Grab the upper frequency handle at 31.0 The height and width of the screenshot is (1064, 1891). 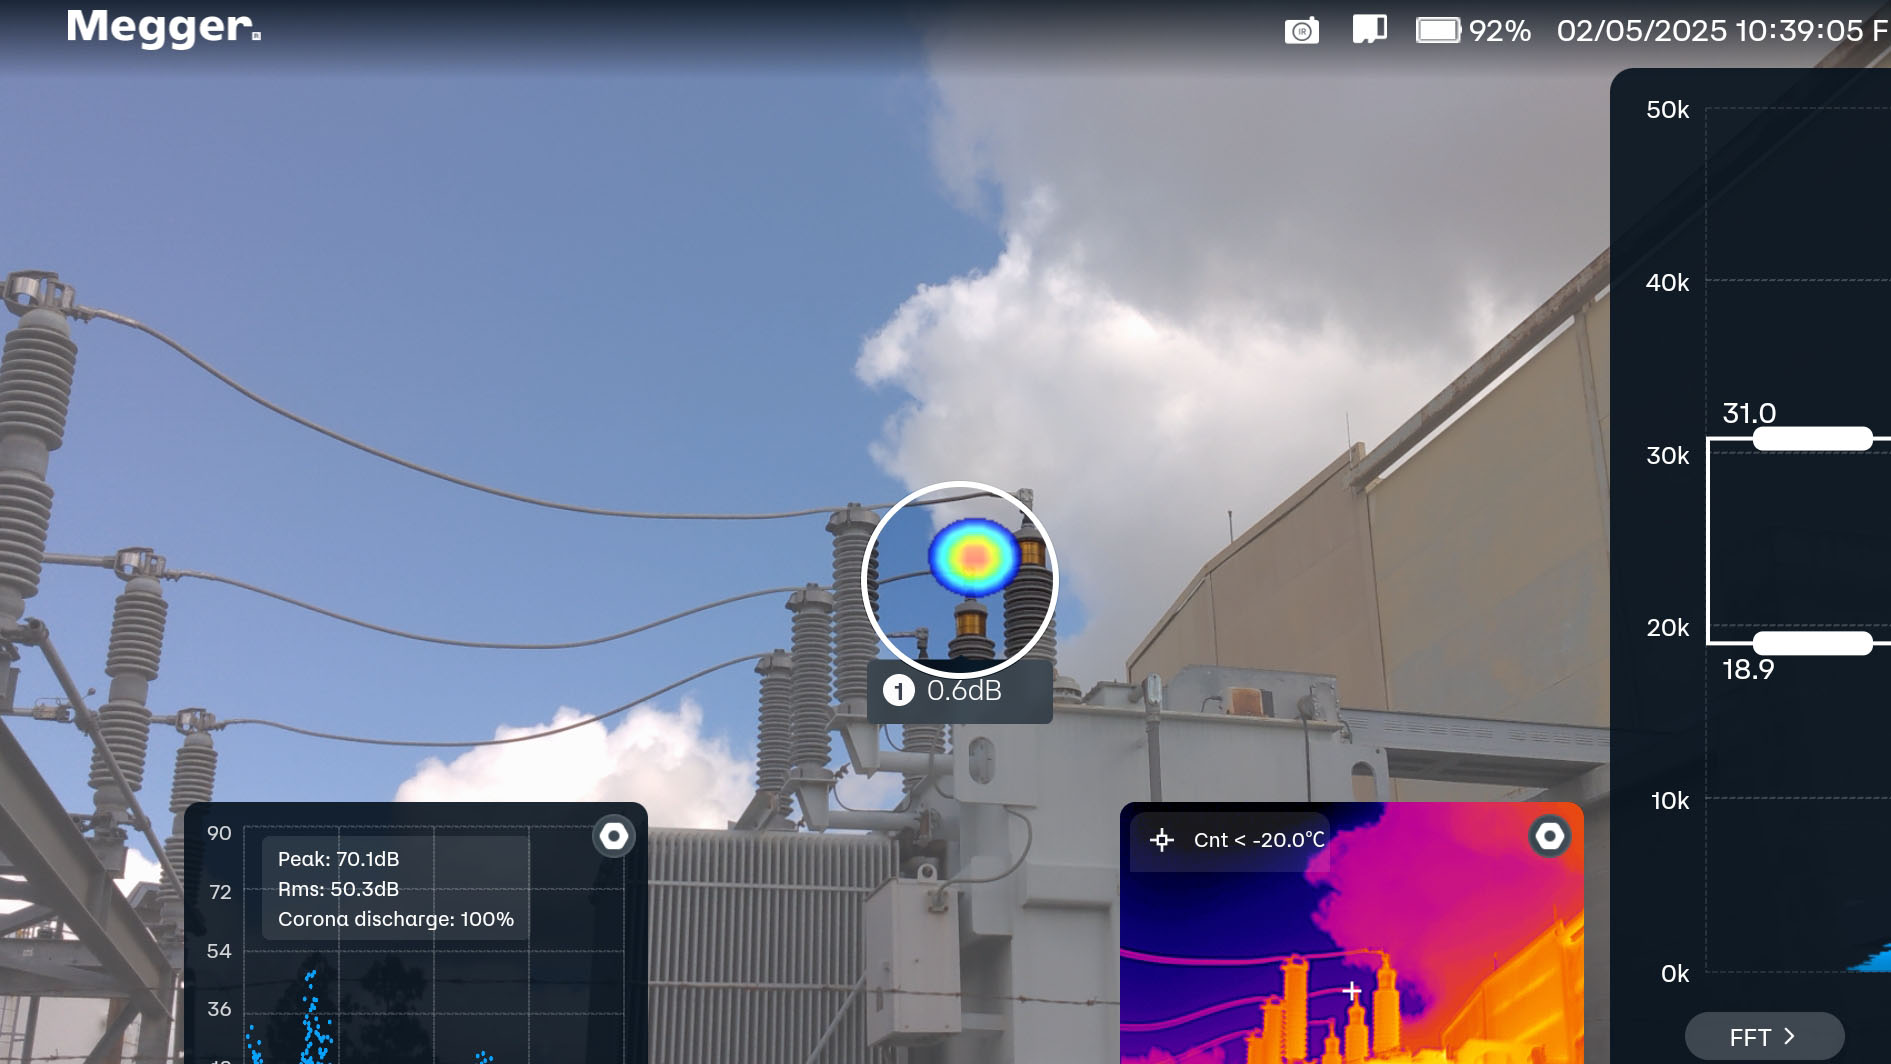(x=1812, y=438)
